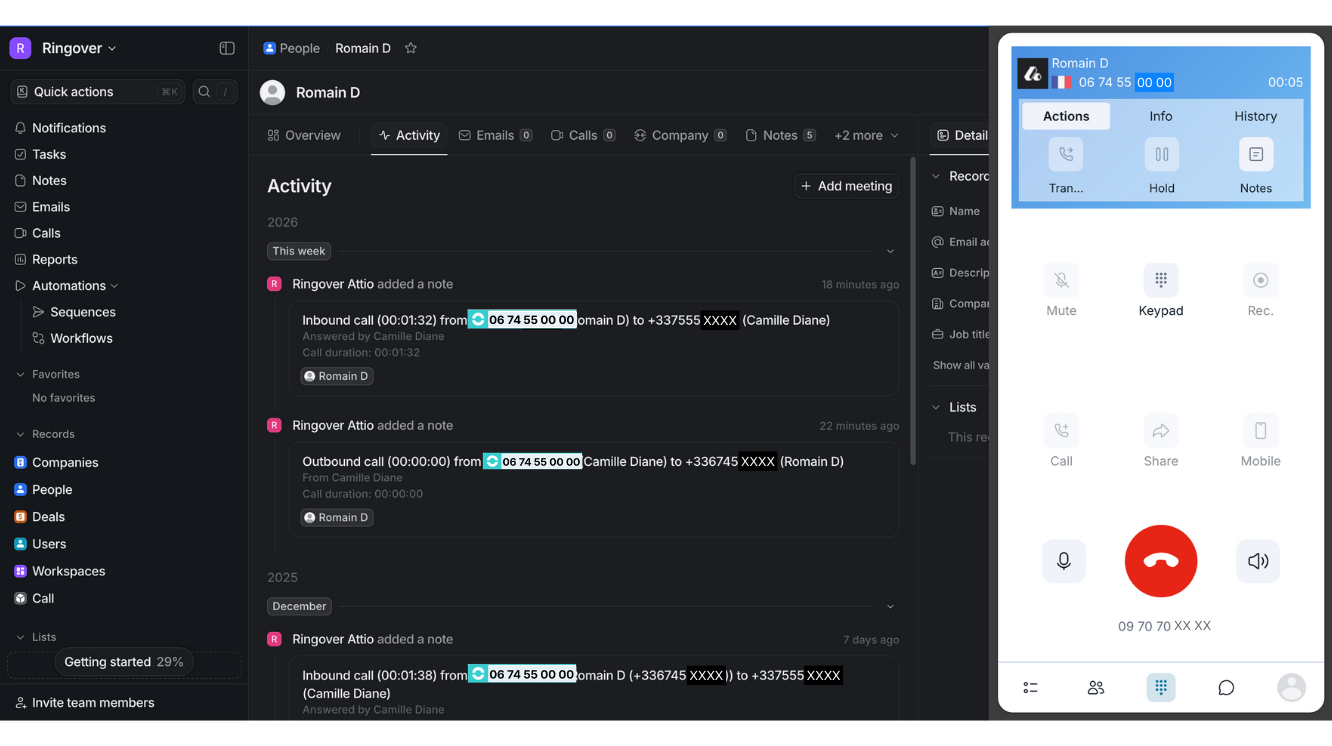This screenshot has width=1332, height=746.
Task: Open the Emails tab for Romain D
Action: 495,135
